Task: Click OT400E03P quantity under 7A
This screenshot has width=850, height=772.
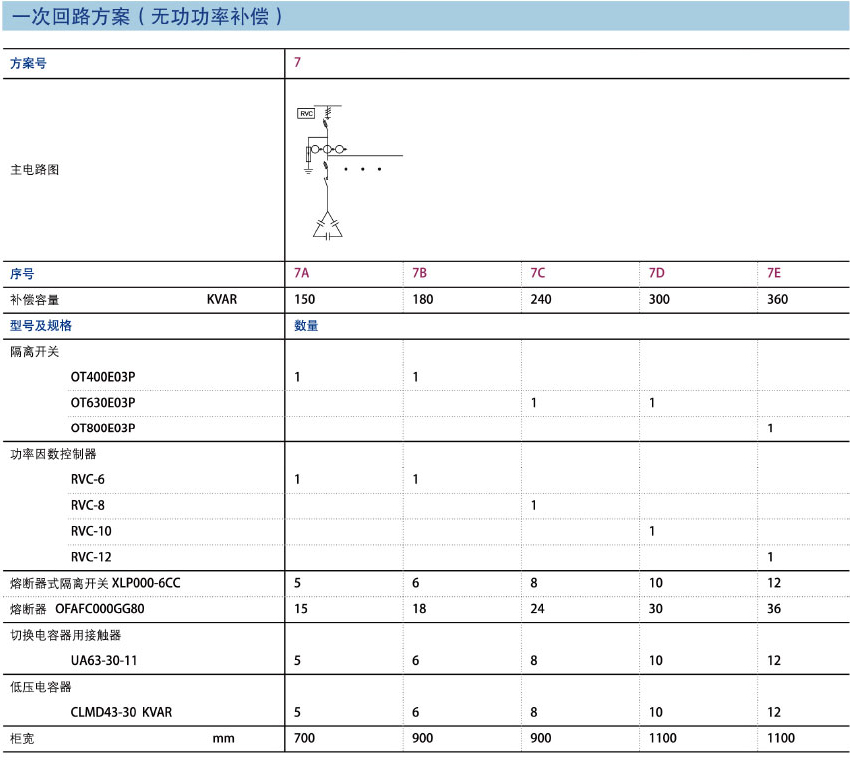Action: tap(297, 377)
